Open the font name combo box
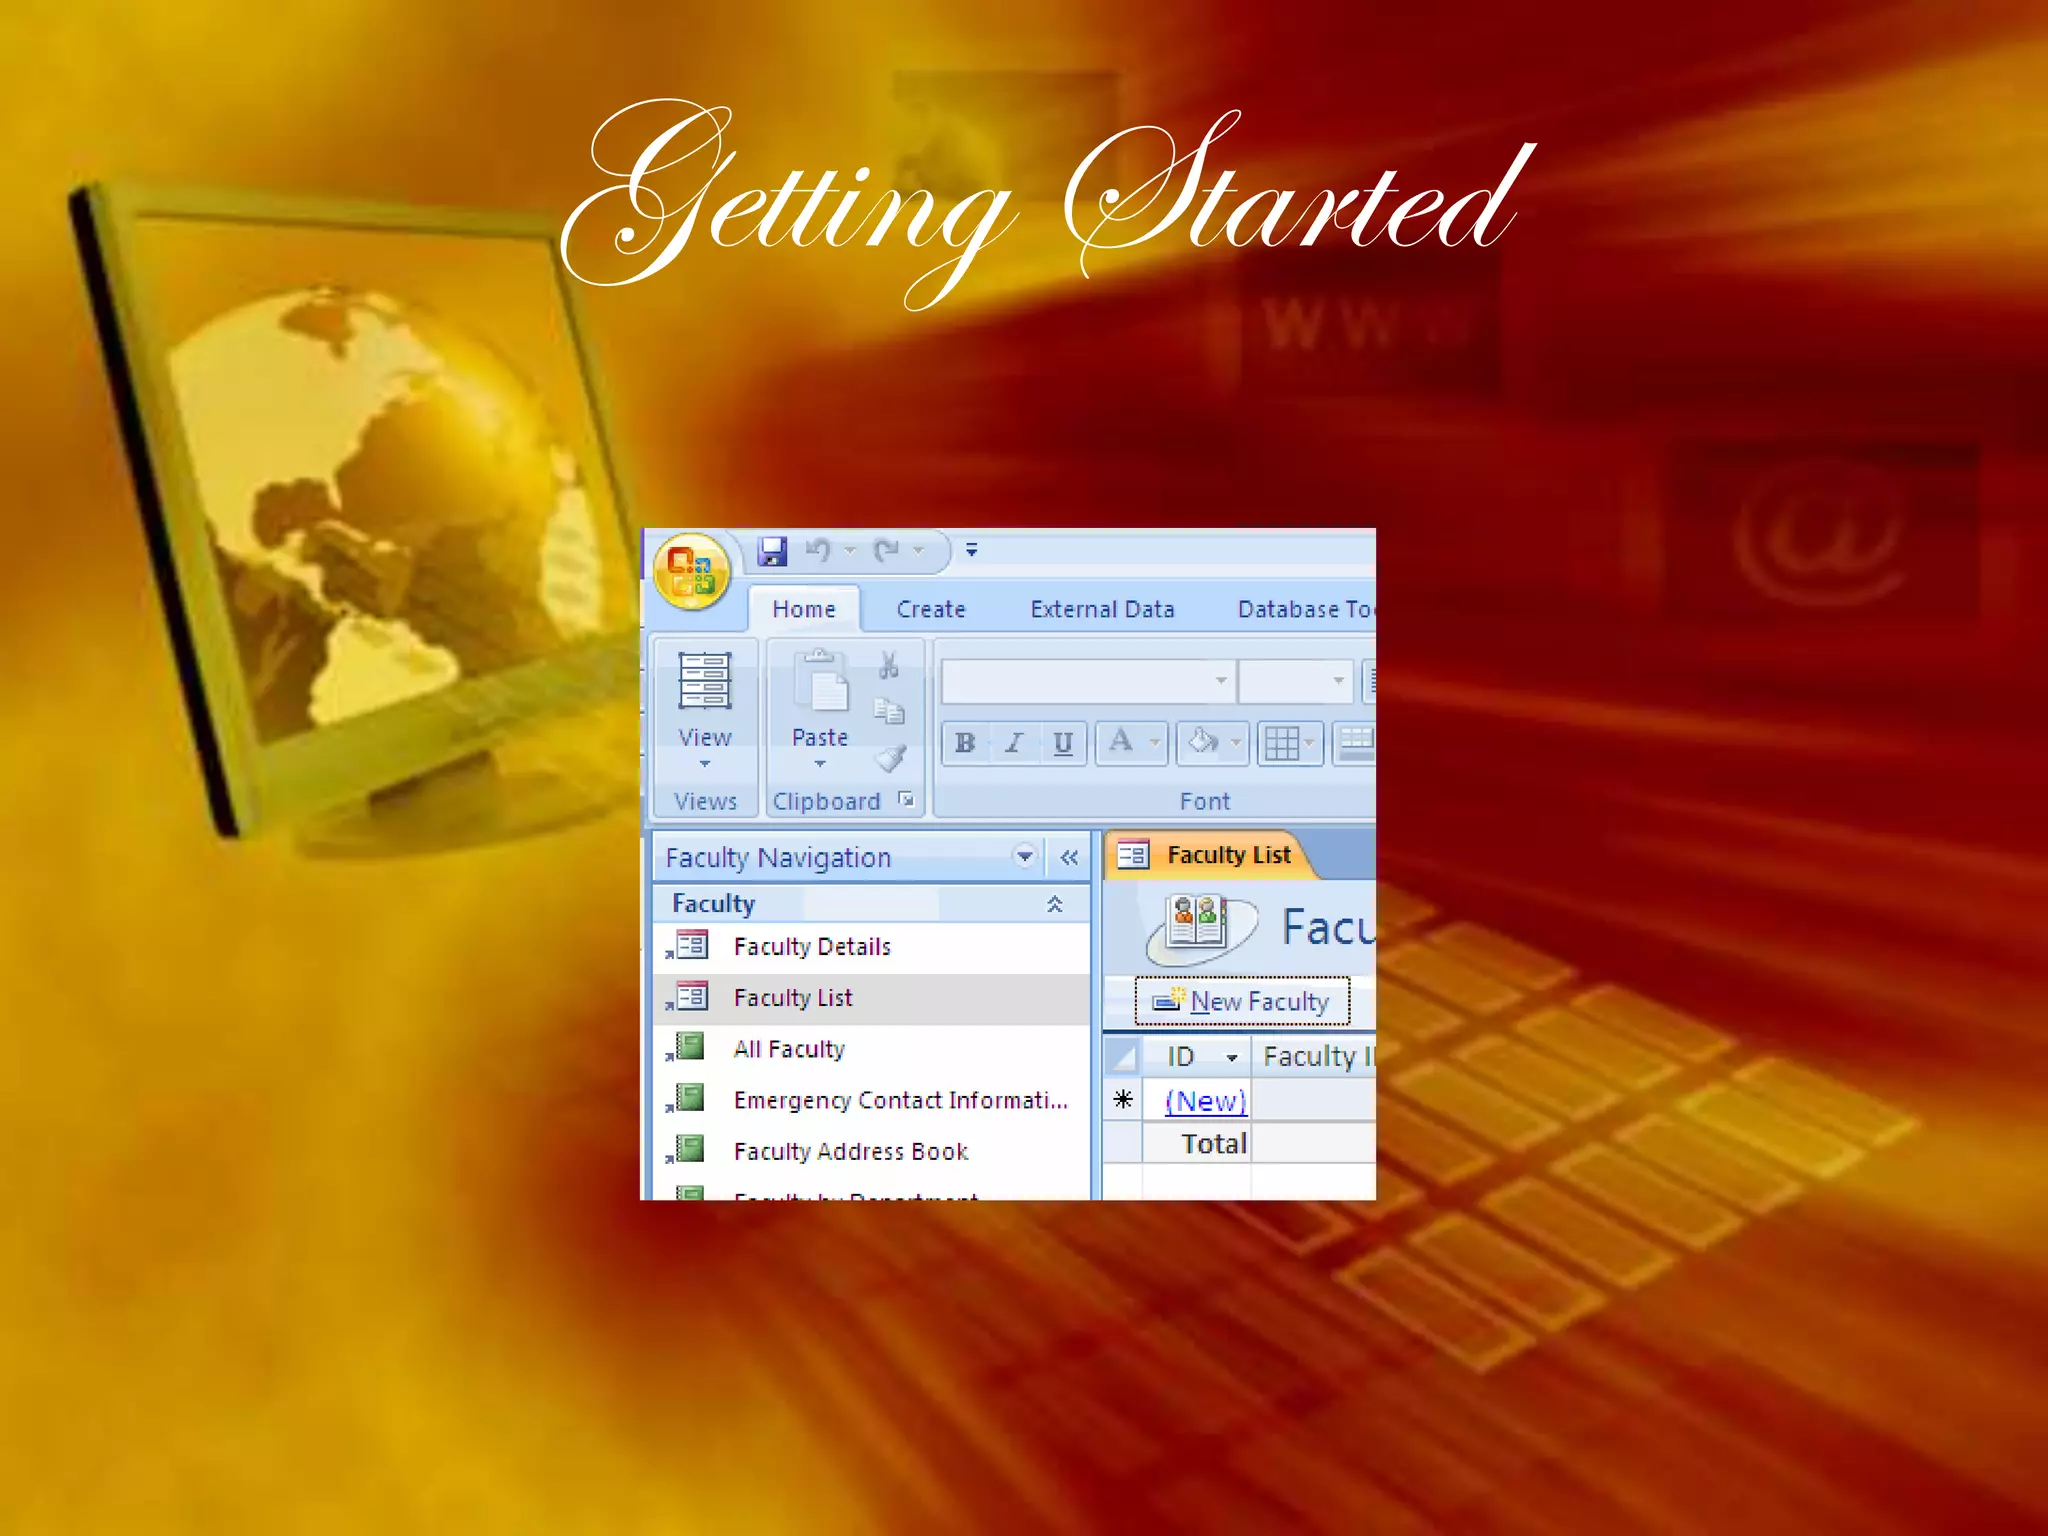 point(1221,681)
